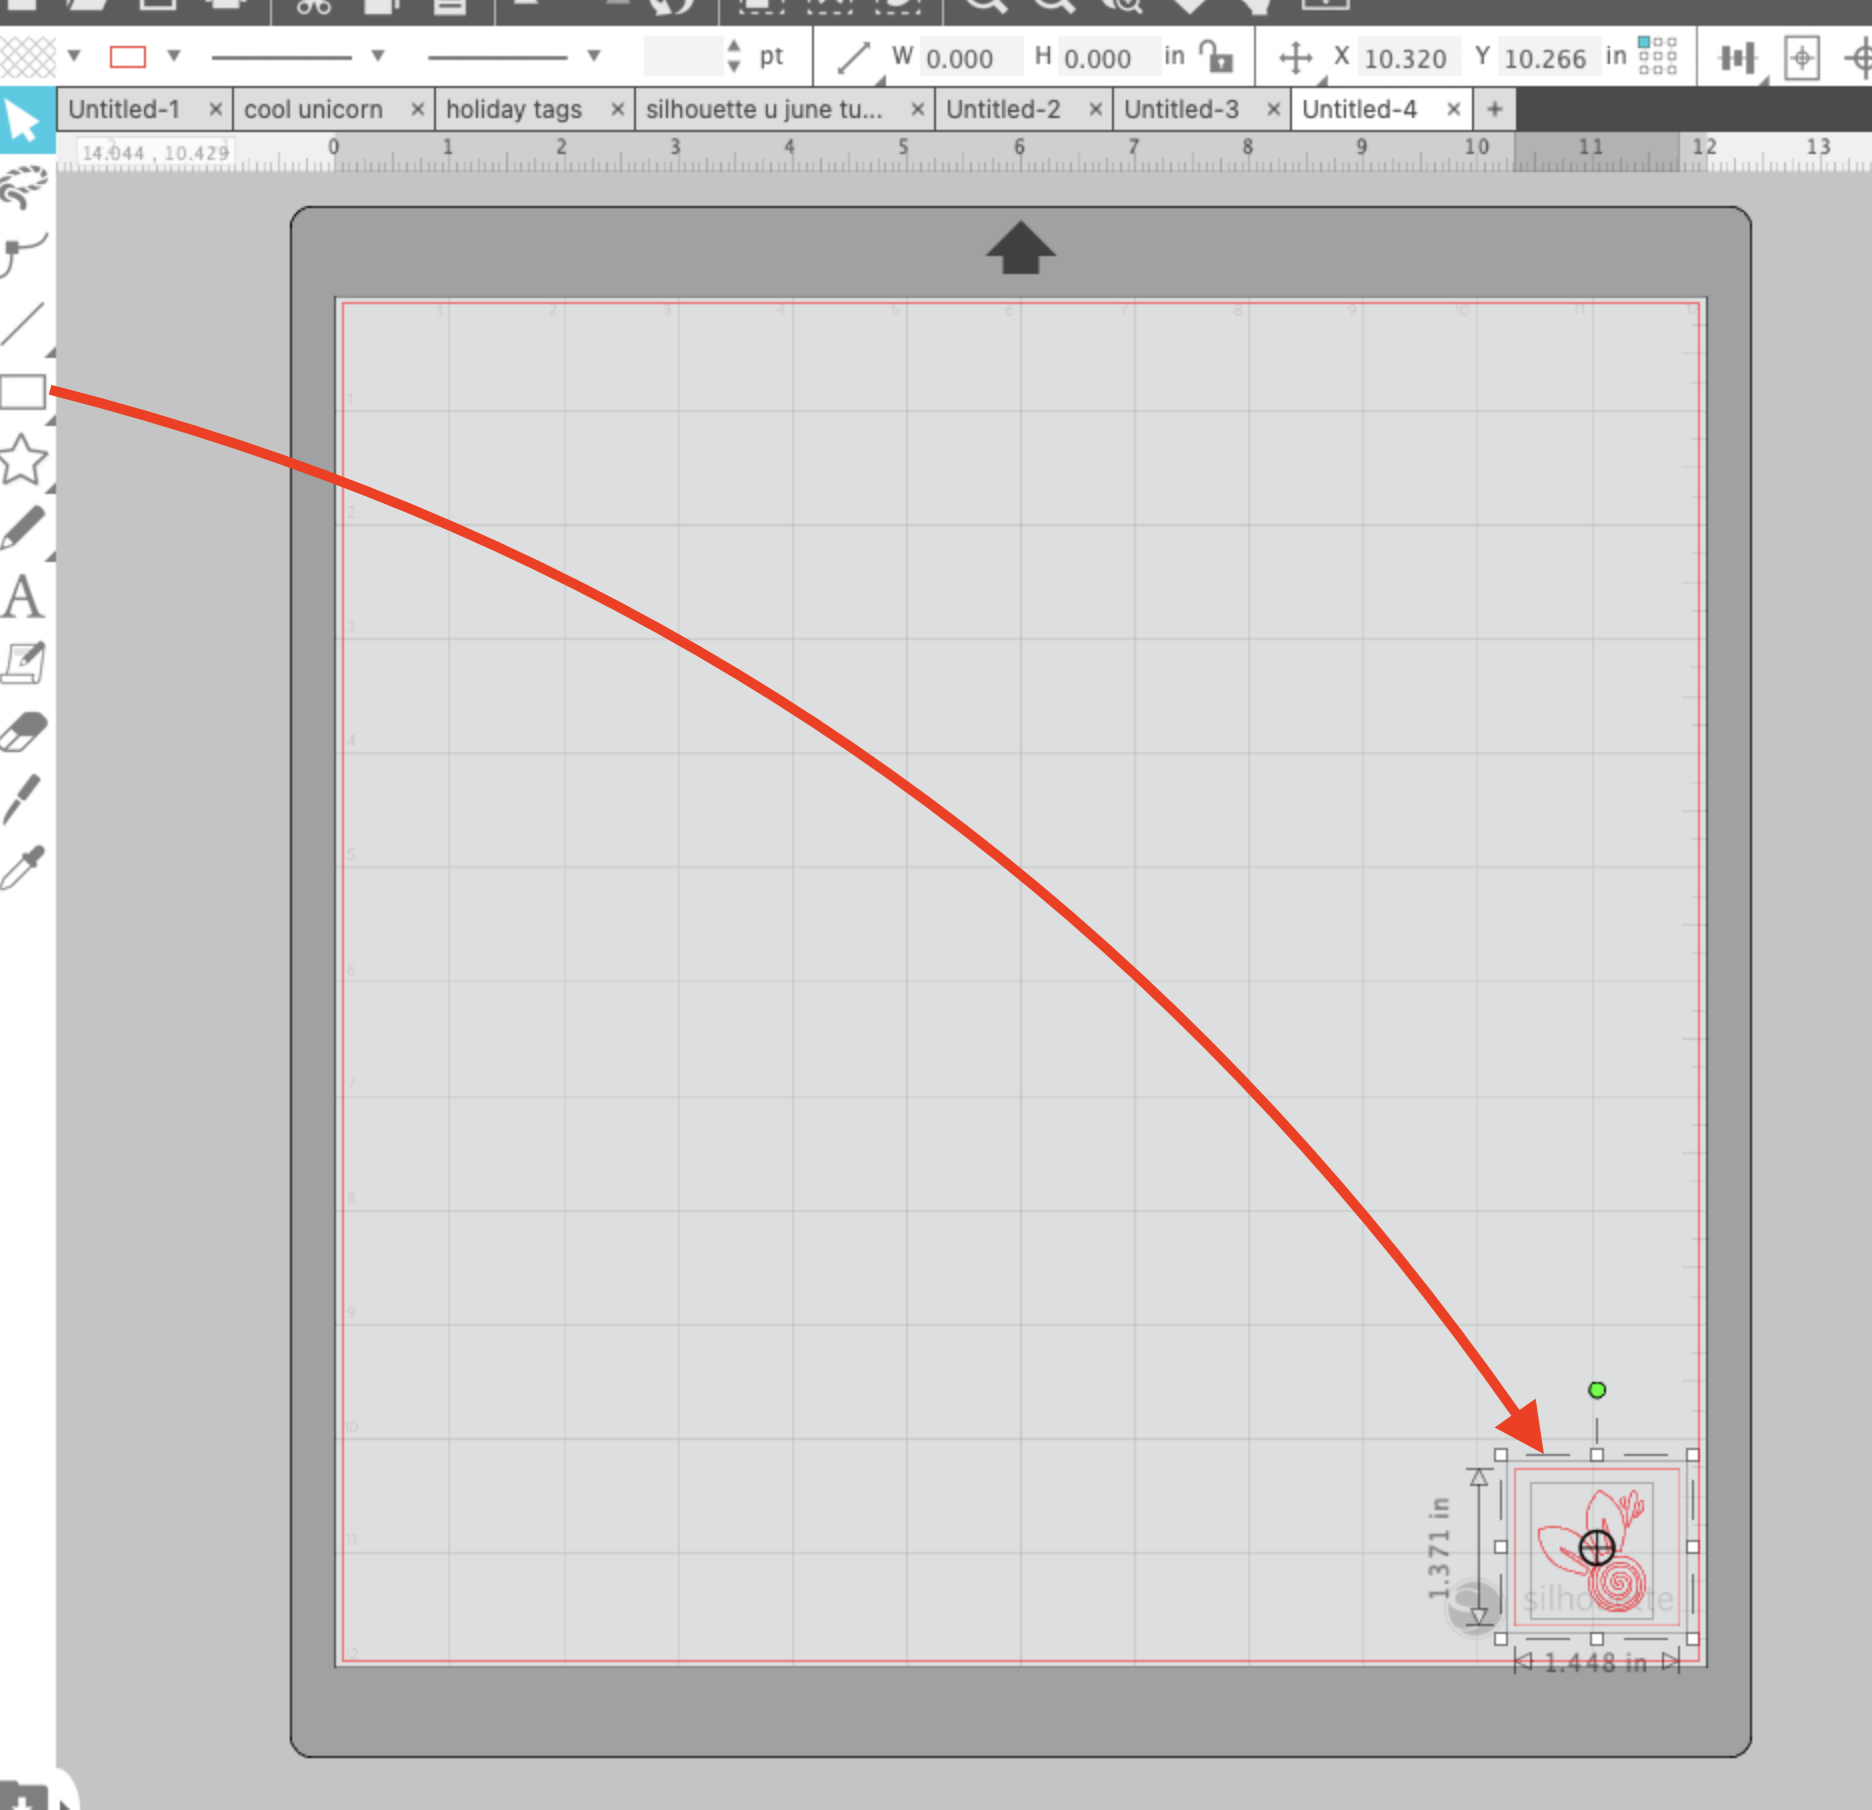Viewport: 1872px width, 1810px height.
Task: Close the Untitled-1 tab
Action: coord(215,109)
